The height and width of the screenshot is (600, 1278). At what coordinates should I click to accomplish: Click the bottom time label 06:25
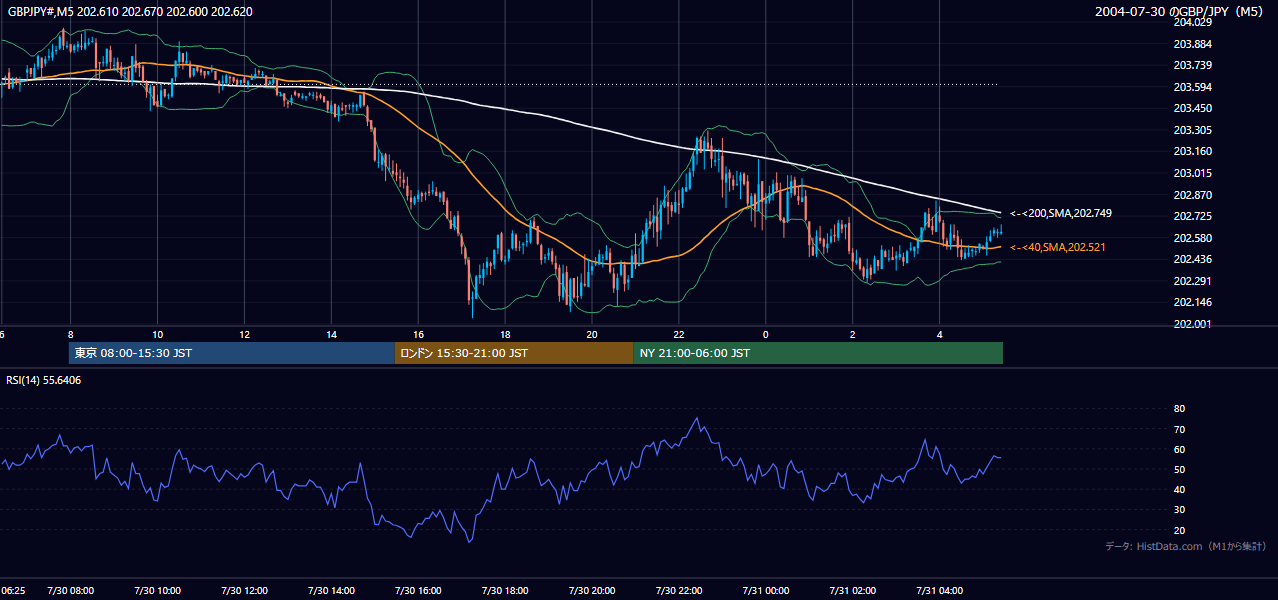click(13, 591)
